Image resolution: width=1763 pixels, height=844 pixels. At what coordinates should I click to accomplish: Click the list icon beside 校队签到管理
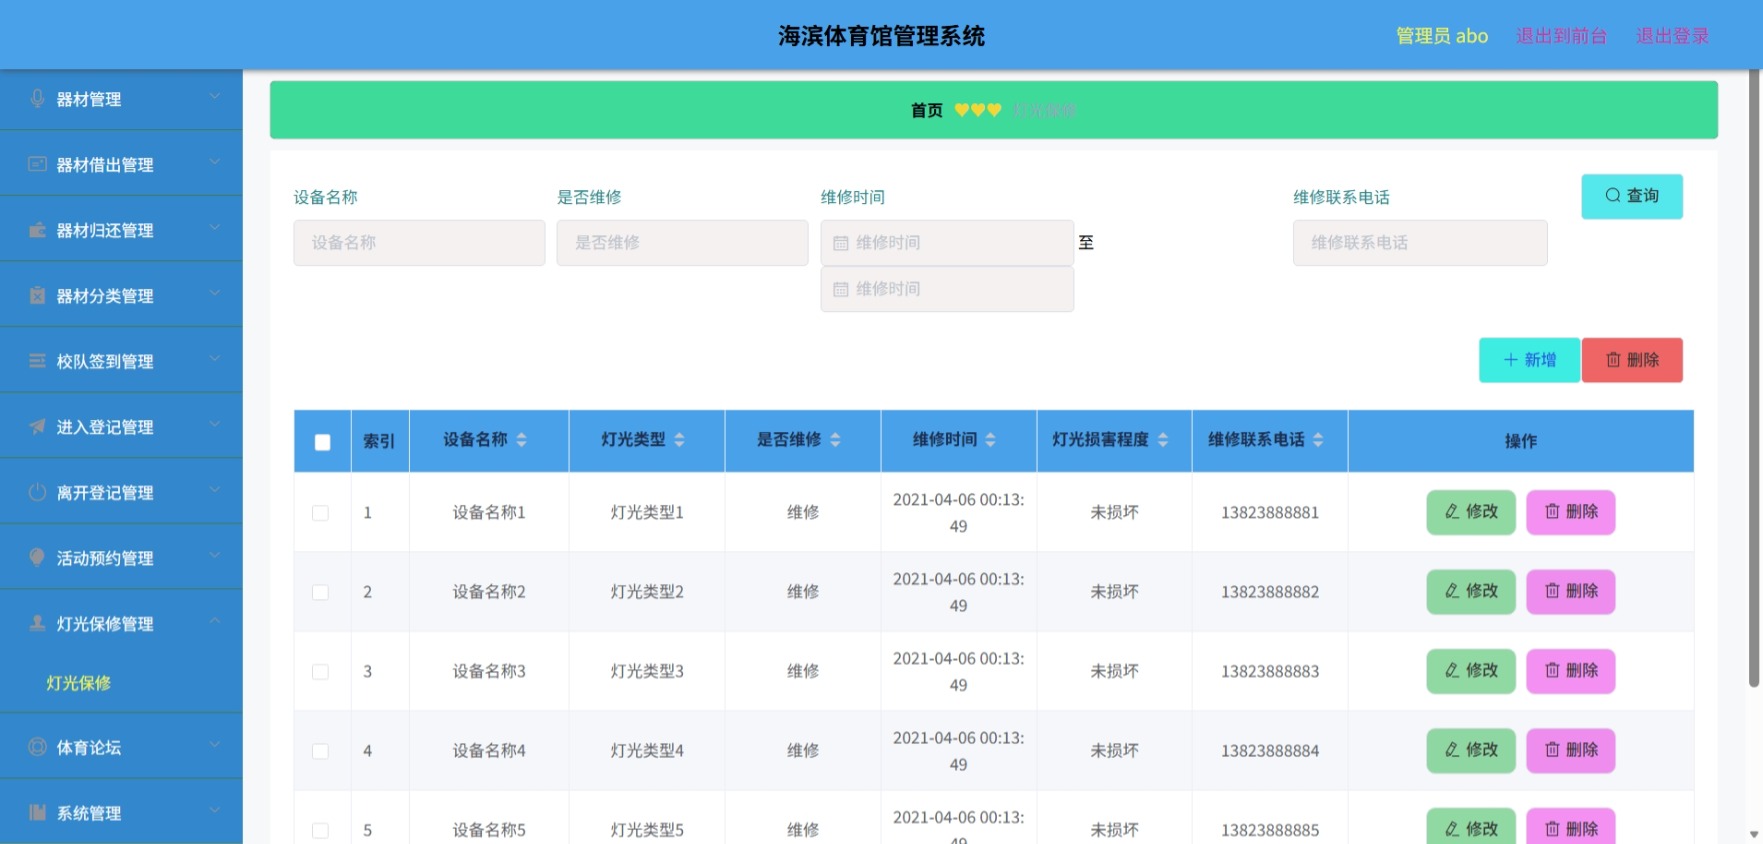(37, 361)
